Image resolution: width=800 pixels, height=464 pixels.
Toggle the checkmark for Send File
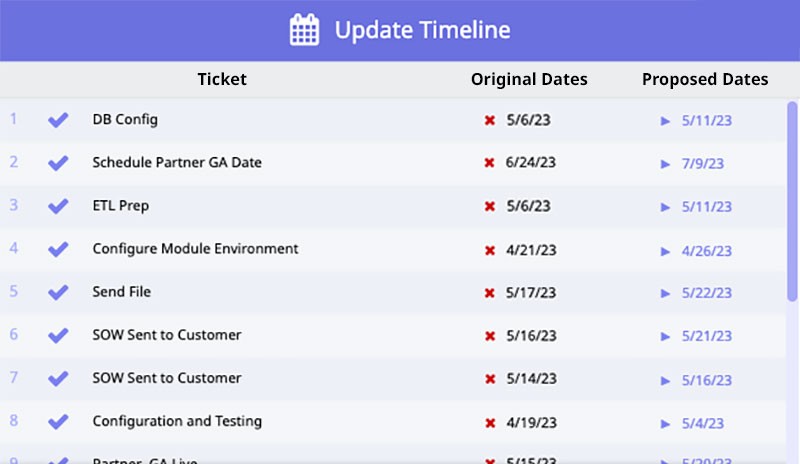coord(58,292)
